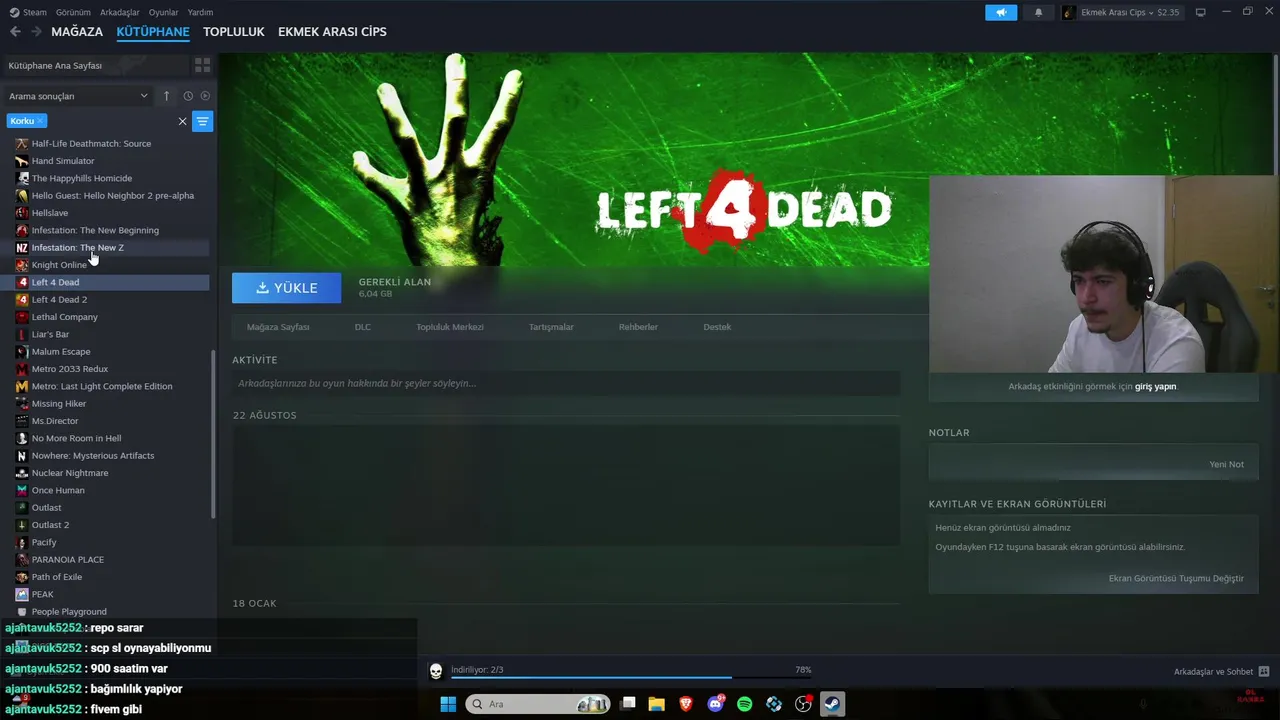
Task: Click the taskbar Ara search box
Action: (539, 704)
